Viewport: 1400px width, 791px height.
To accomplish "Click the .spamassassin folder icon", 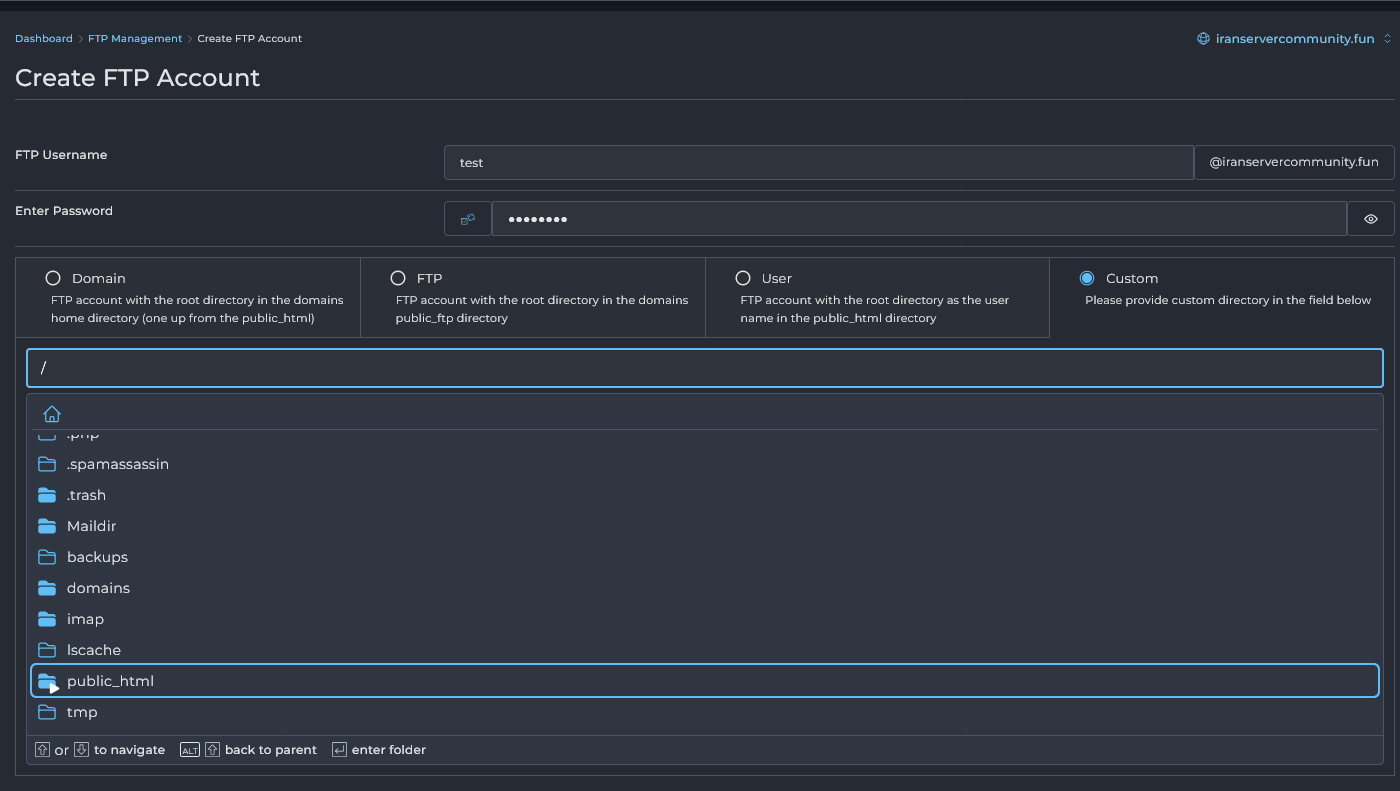I will [x=47, y=464].
